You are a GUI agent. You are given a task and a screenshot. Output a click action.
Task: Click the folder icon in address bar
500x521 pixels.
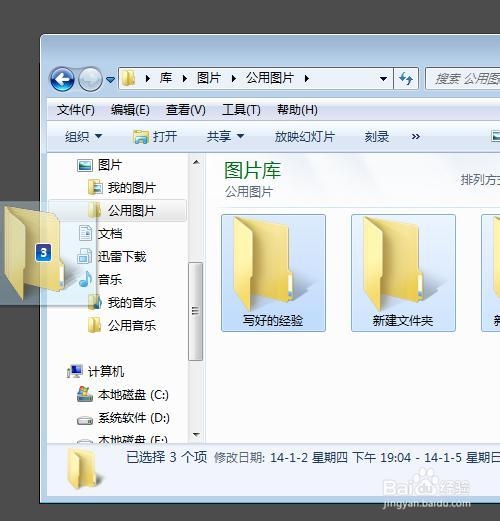(x=129, y=79)
